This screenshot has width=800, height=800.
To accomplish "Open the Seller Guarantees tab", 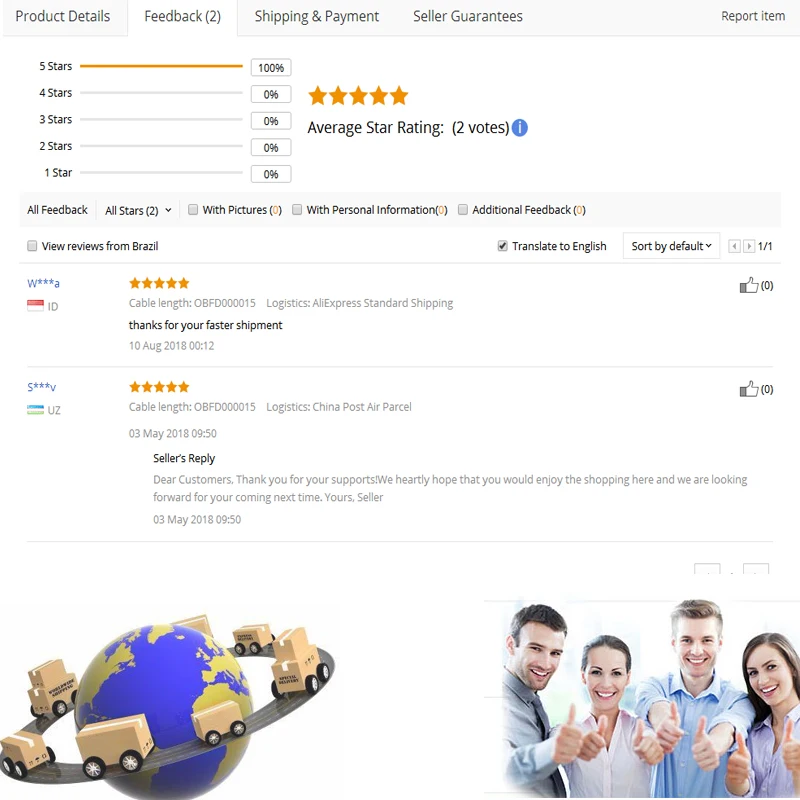I will (x=467, y=16).
